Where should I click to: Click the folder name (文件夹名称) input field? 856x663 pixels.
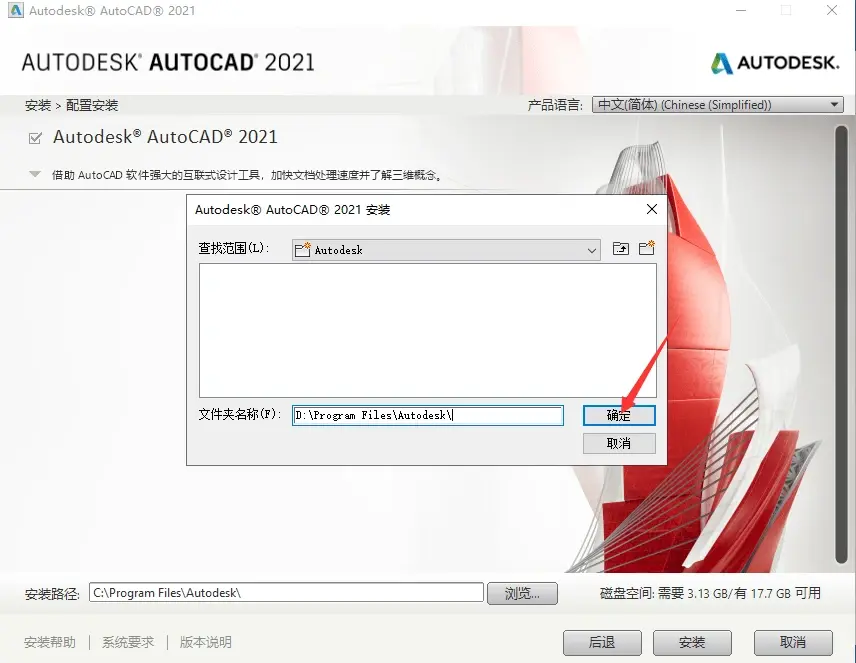427,416
